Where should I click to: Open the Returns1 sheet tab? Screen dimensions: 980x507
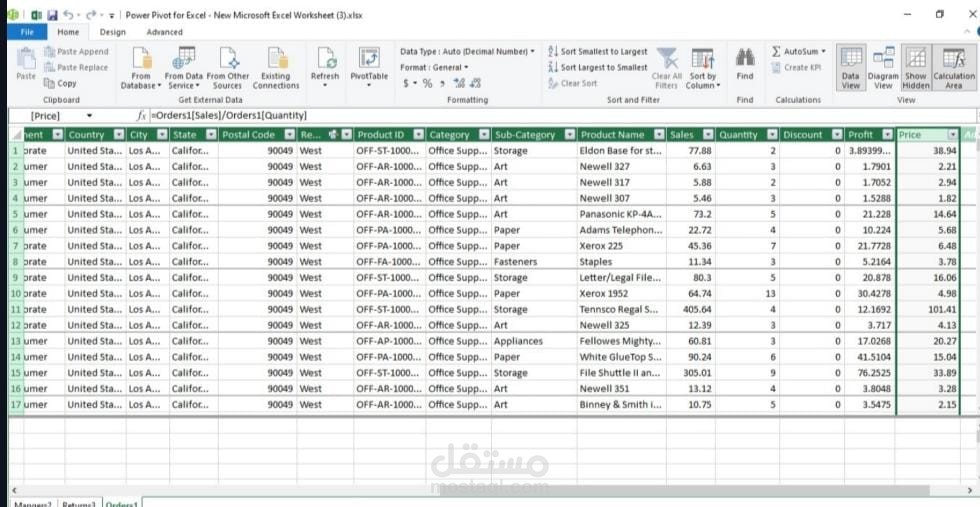coord(79,503)
